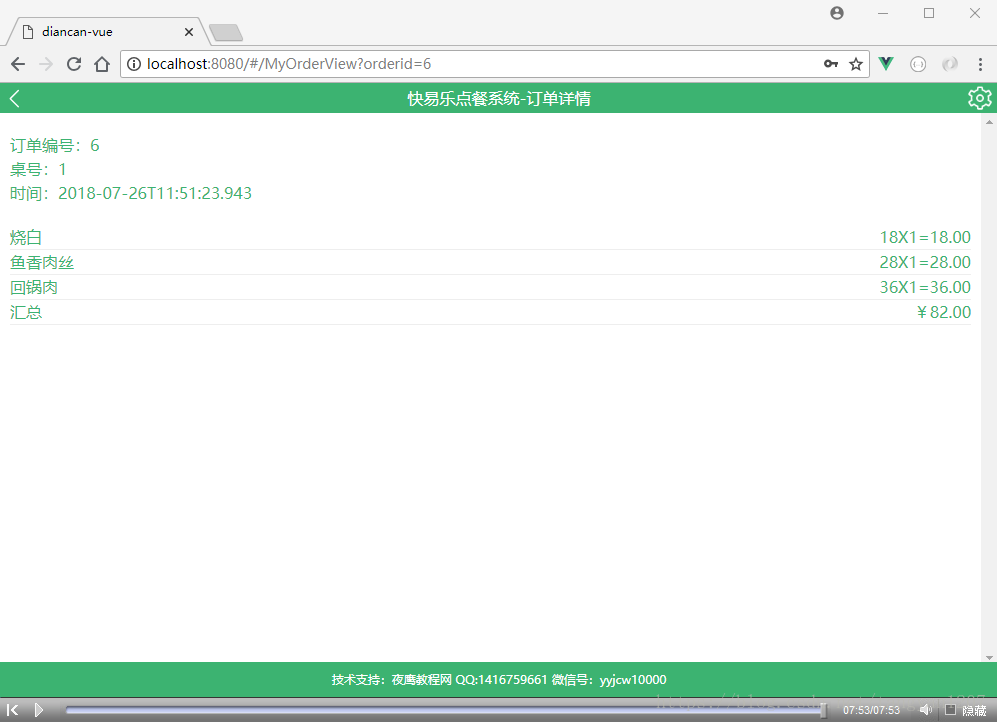Image resolution: width=997 pixels, height=722 pixels.
Task: Click the 订单编号：6 text
Action: click(55, 146)
